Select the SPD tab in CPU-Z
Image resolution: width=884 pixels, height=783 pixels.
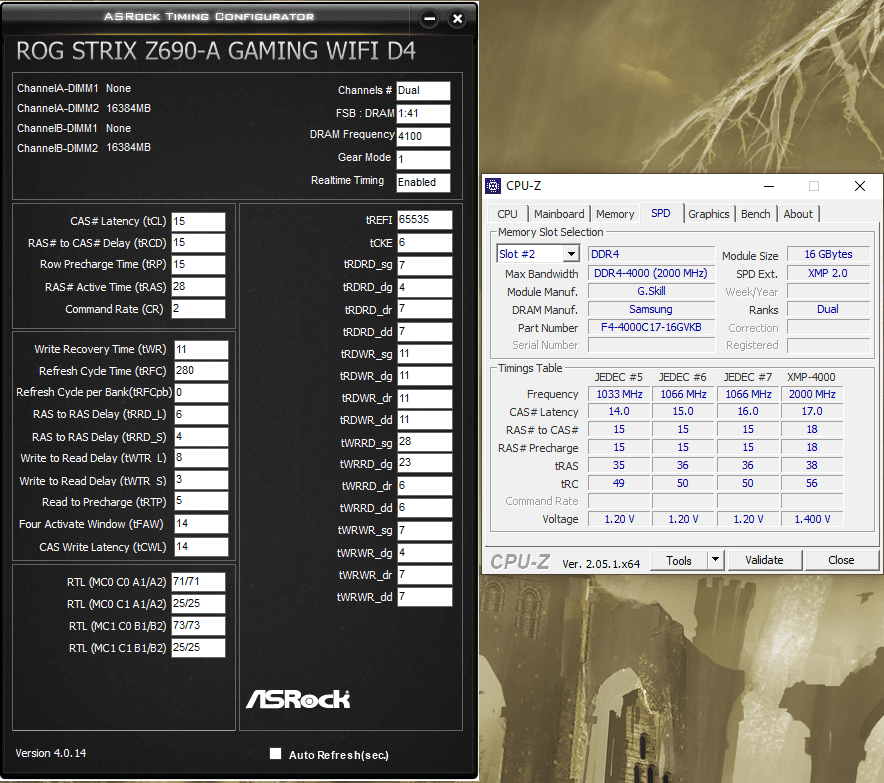[x=661, y=213]
